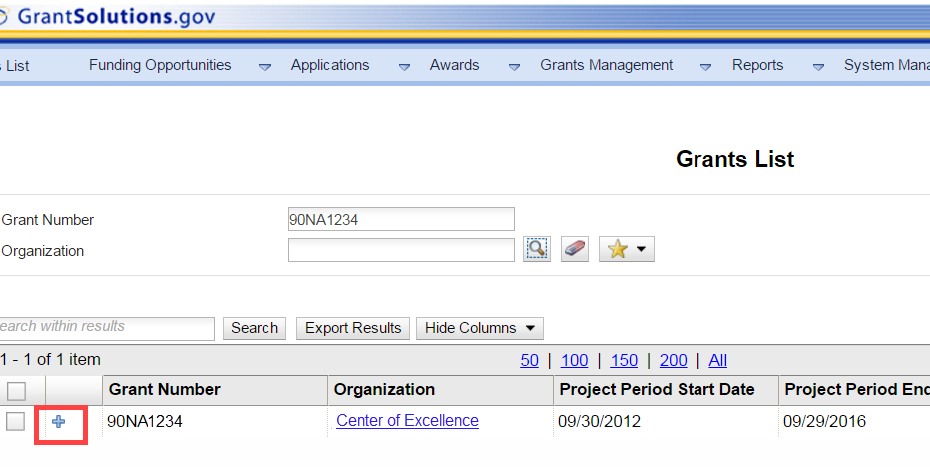The image size is (930, 468).
Task: Click the star favorites icon
Action: pyautogui.click(x=618, y=250)
